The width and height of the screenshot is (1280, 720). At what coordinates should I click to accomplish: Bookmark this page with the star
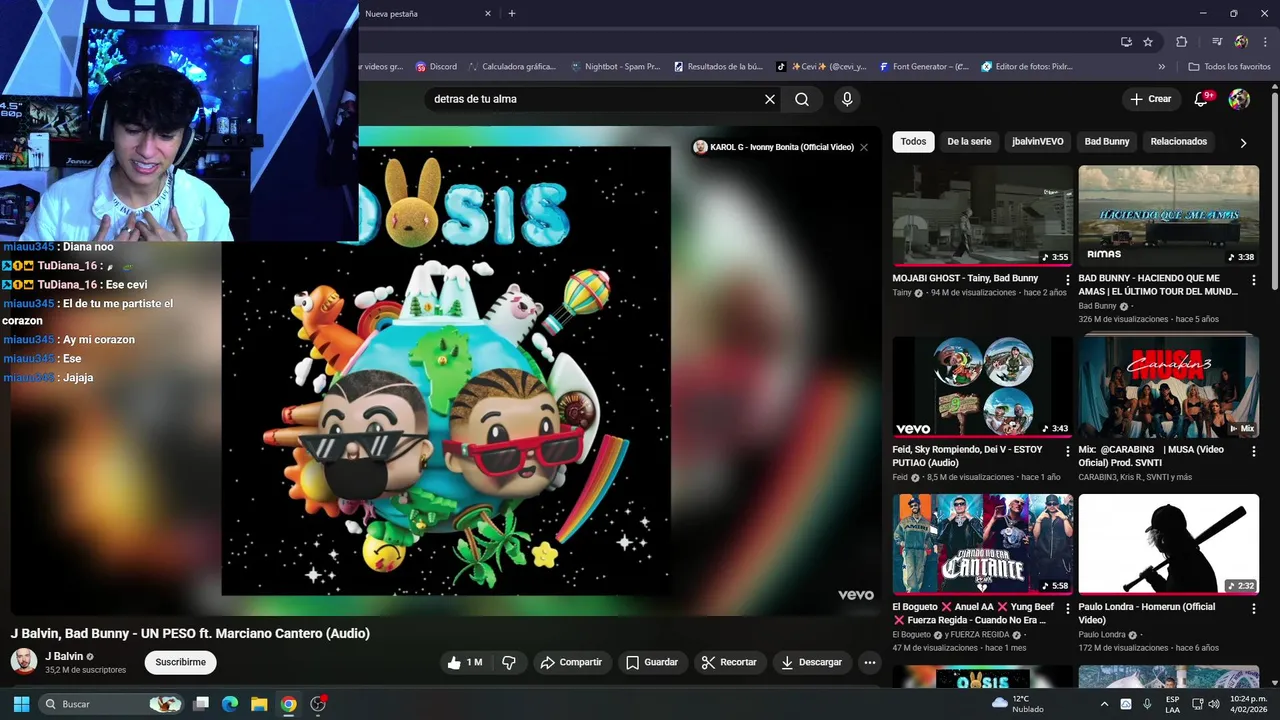tap(1148, 42)
